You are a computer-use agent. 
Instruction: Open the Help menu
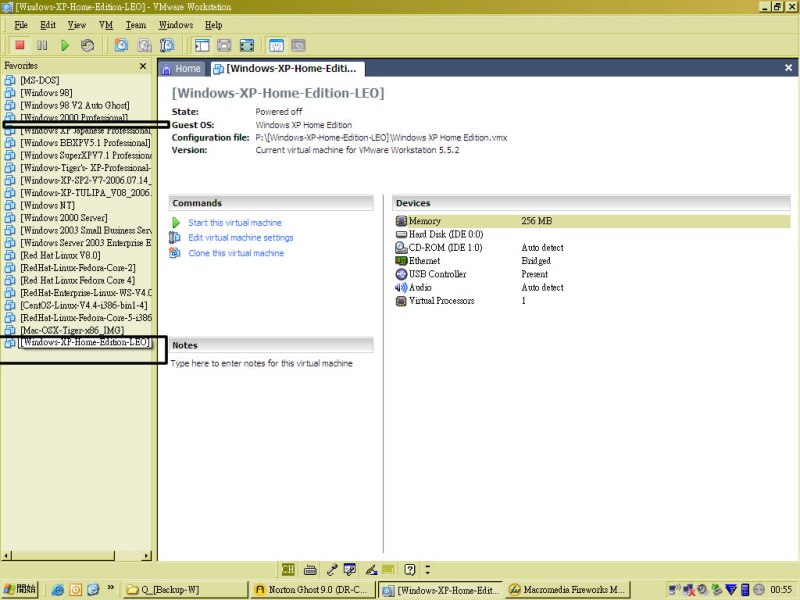coord(214,25)
